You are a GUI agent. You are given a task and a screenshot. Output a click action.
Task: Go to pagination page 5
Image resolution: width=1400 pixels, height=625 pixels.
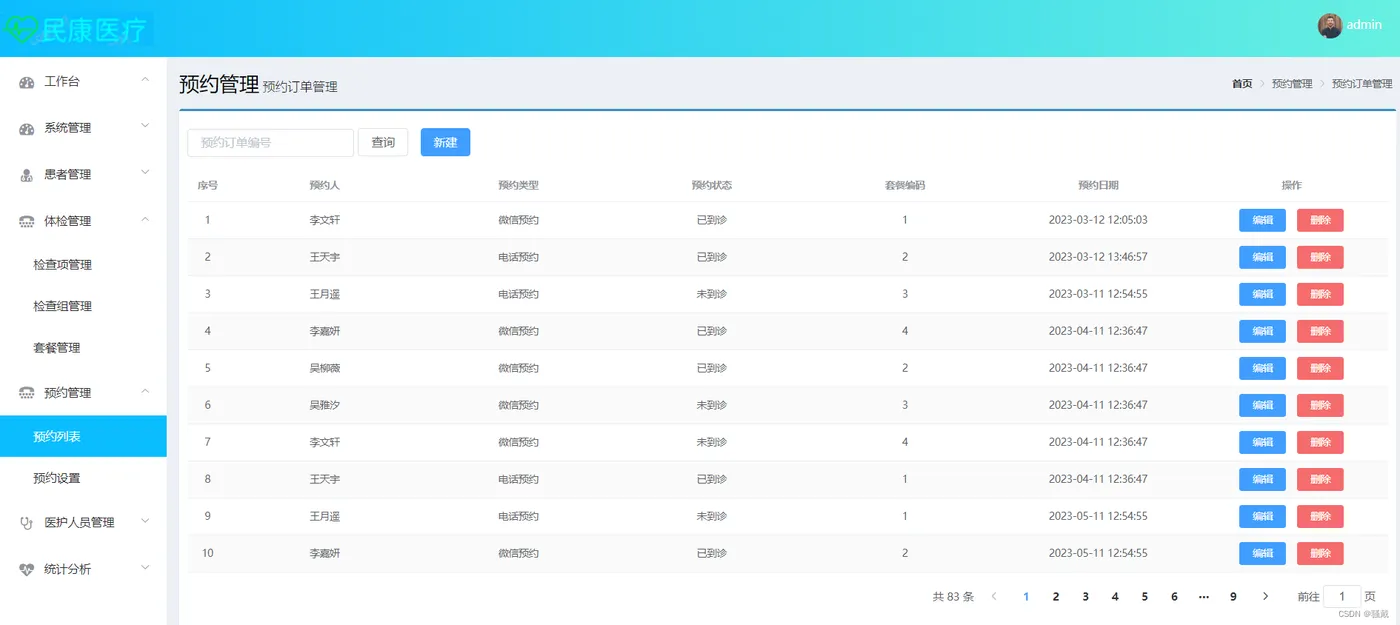tap(1144, 597)
